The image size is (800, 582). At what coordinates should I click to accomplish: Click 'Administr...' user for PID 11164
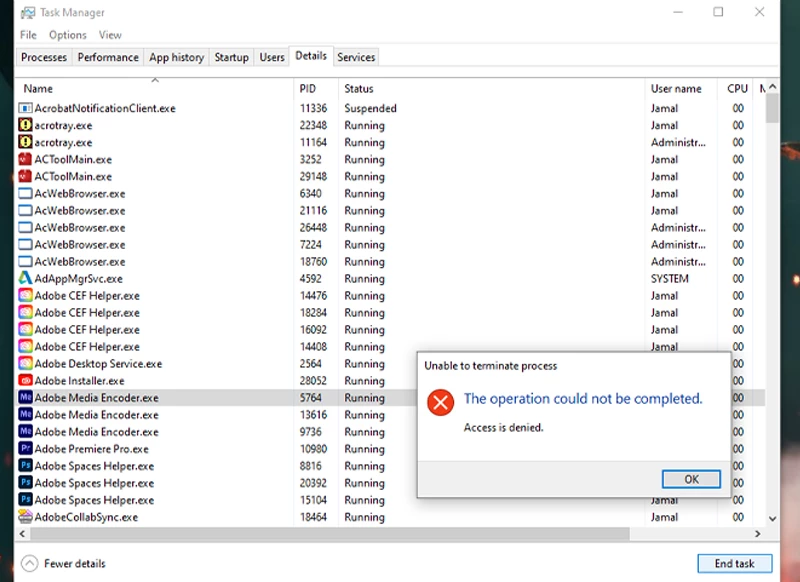point(678,142)
